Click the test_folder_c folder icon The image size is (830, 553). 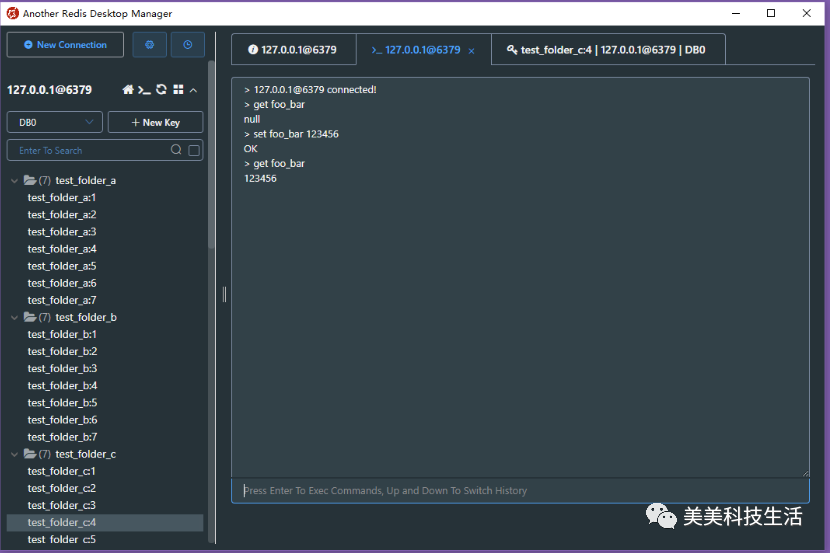click(x=30, y=454)
